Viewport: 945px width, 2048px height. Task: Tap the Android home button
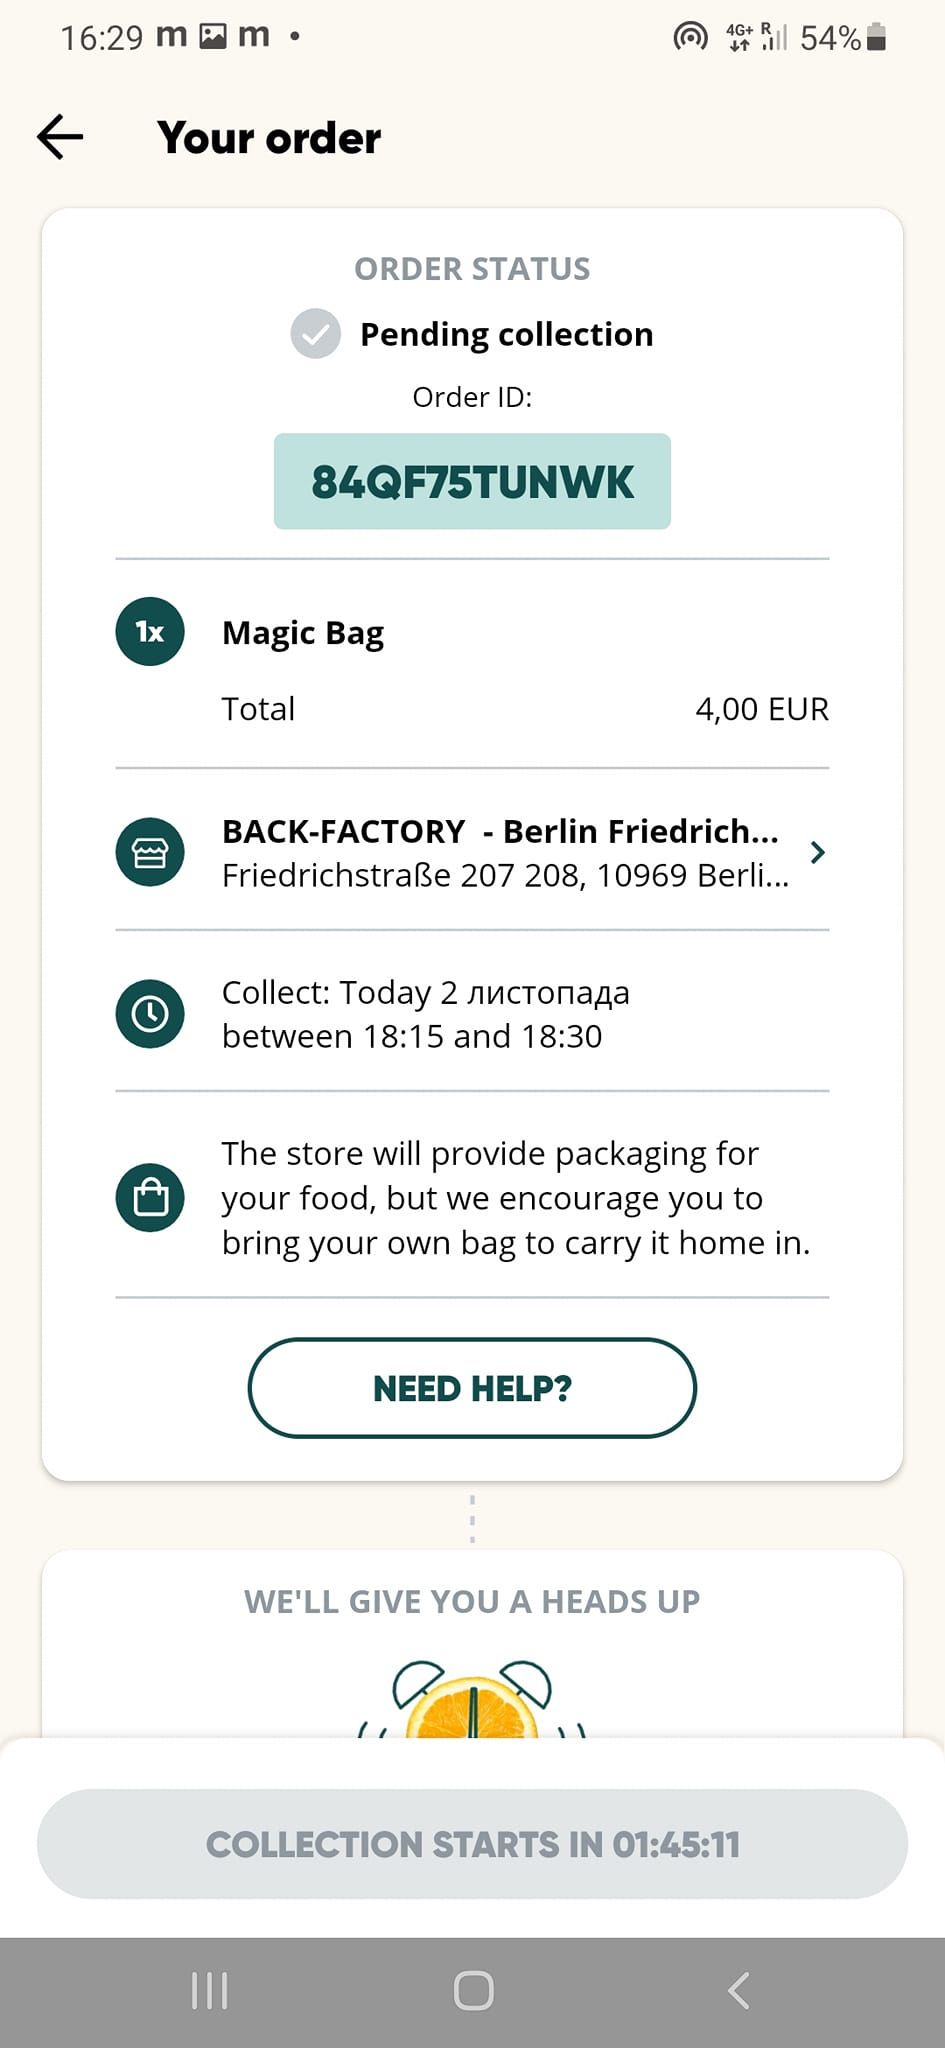click(x=473, y=1991)
